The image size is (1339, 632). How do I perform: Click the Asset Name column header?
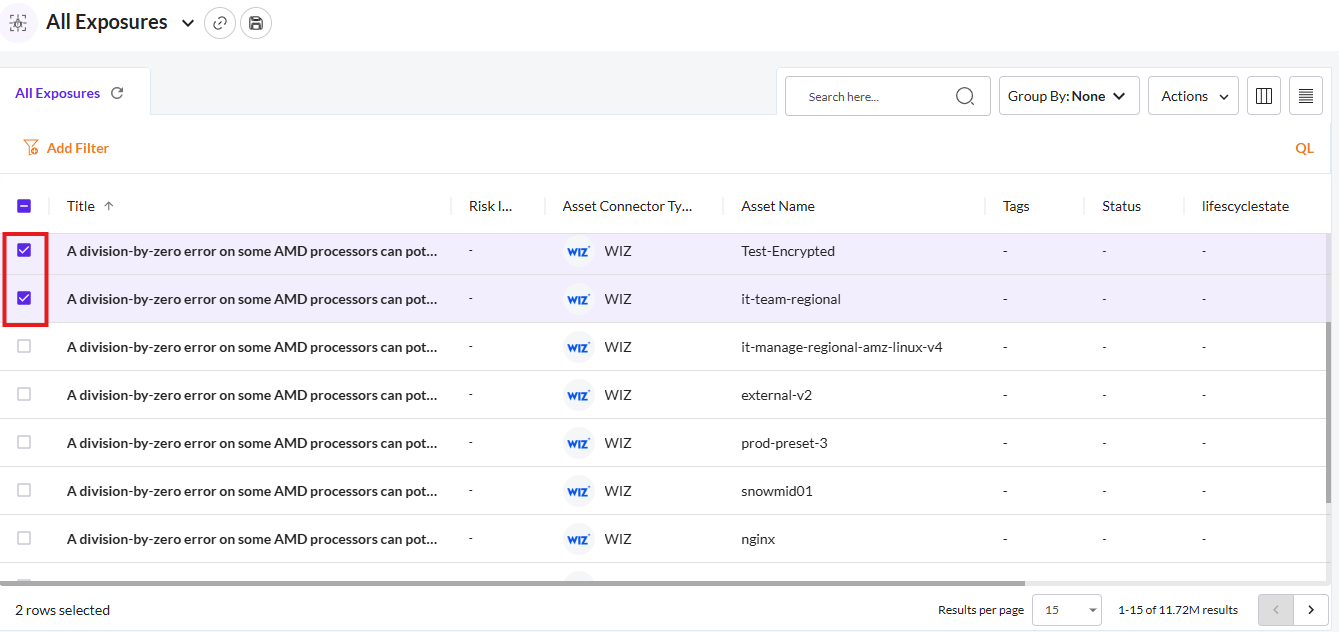coord(778,206)
